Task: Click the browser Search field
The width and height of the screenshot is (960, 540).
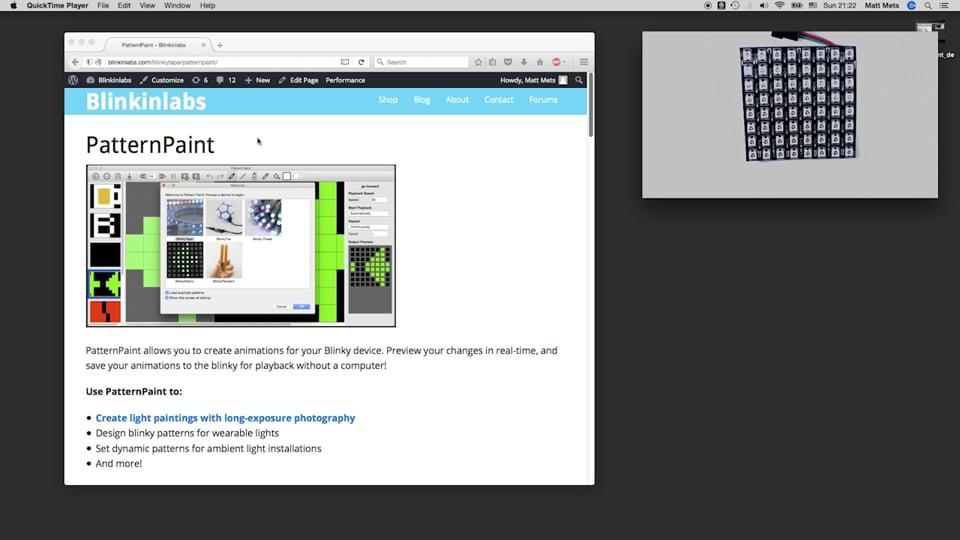Action: pyautogui.click(x=421, y=62)
